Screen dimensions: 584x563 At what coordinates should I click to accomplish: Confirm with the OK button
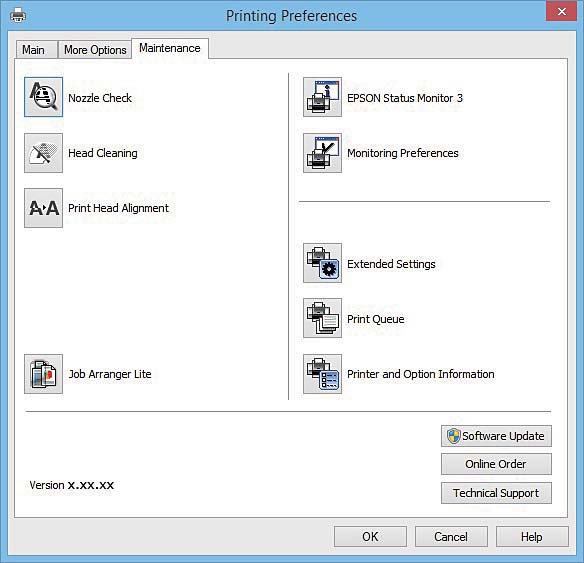370,537
